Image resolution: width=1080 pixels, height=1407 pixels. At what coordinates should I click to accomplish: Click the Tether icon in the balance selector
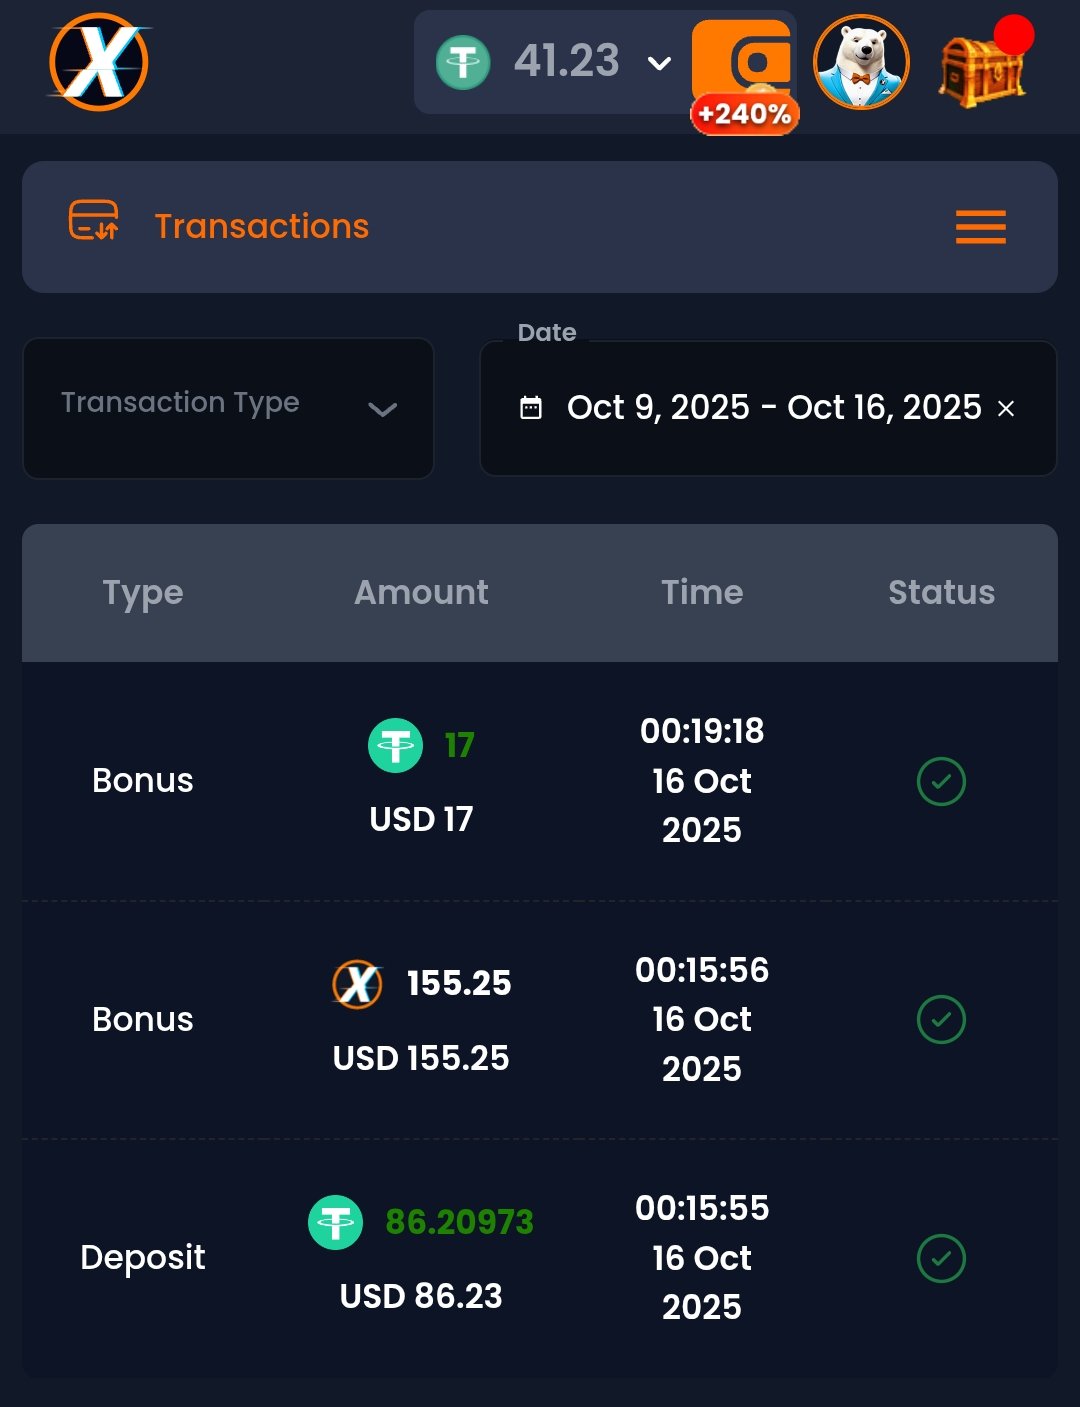click(x=463, y=62)
